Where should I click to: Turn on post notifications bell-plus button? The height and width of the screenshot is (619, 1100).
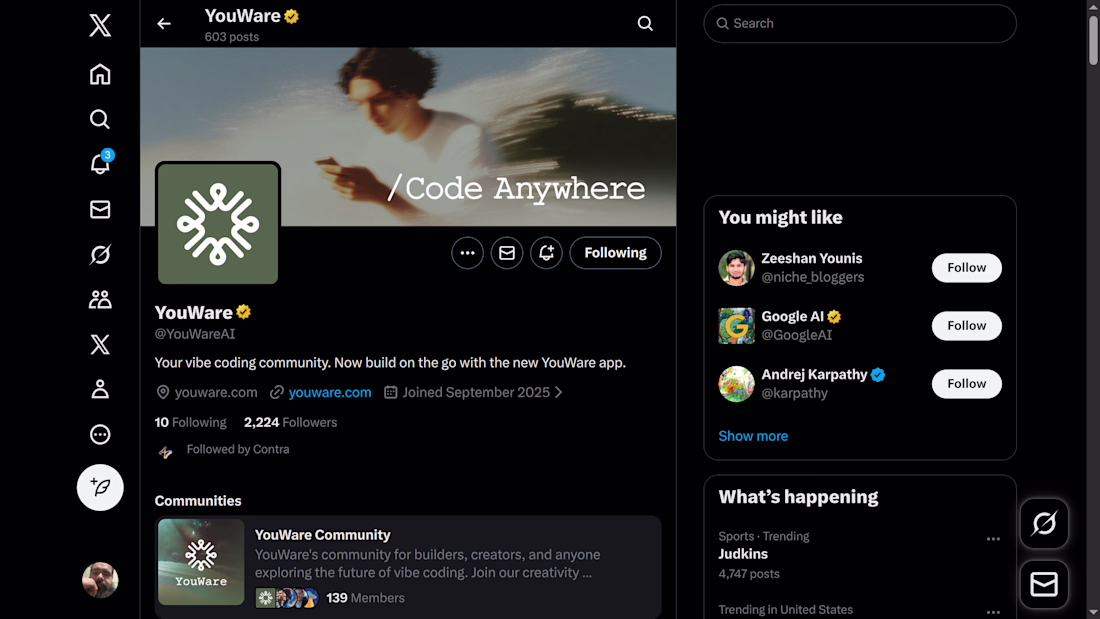[546, 253]
